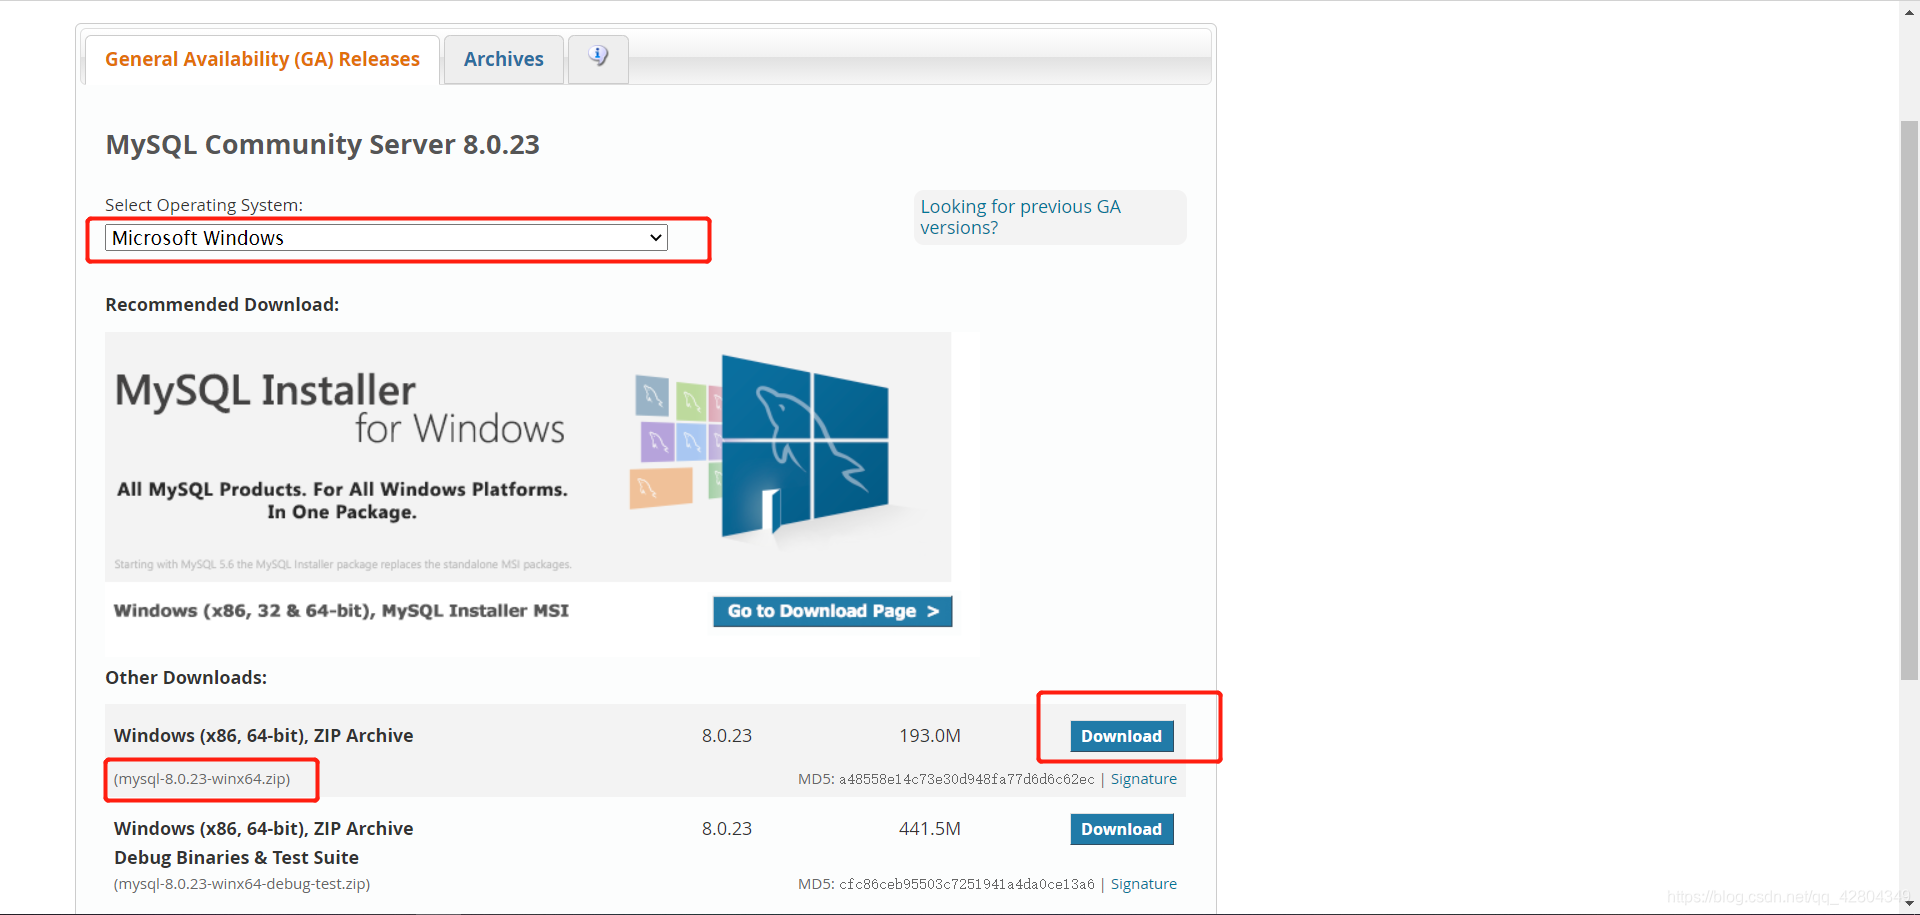Open the information icon tab
Viewport: 1920px width, 915px height.
pyautogui.click(x=598, y=58)
